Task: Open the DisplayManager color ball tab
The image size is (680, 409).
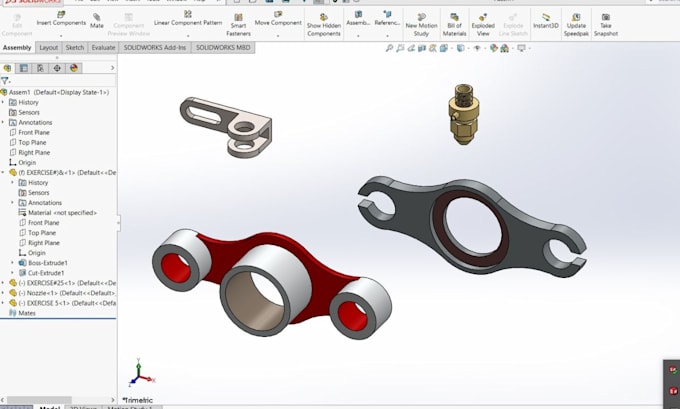Action: pyautogui.click(x=74, y=68)
